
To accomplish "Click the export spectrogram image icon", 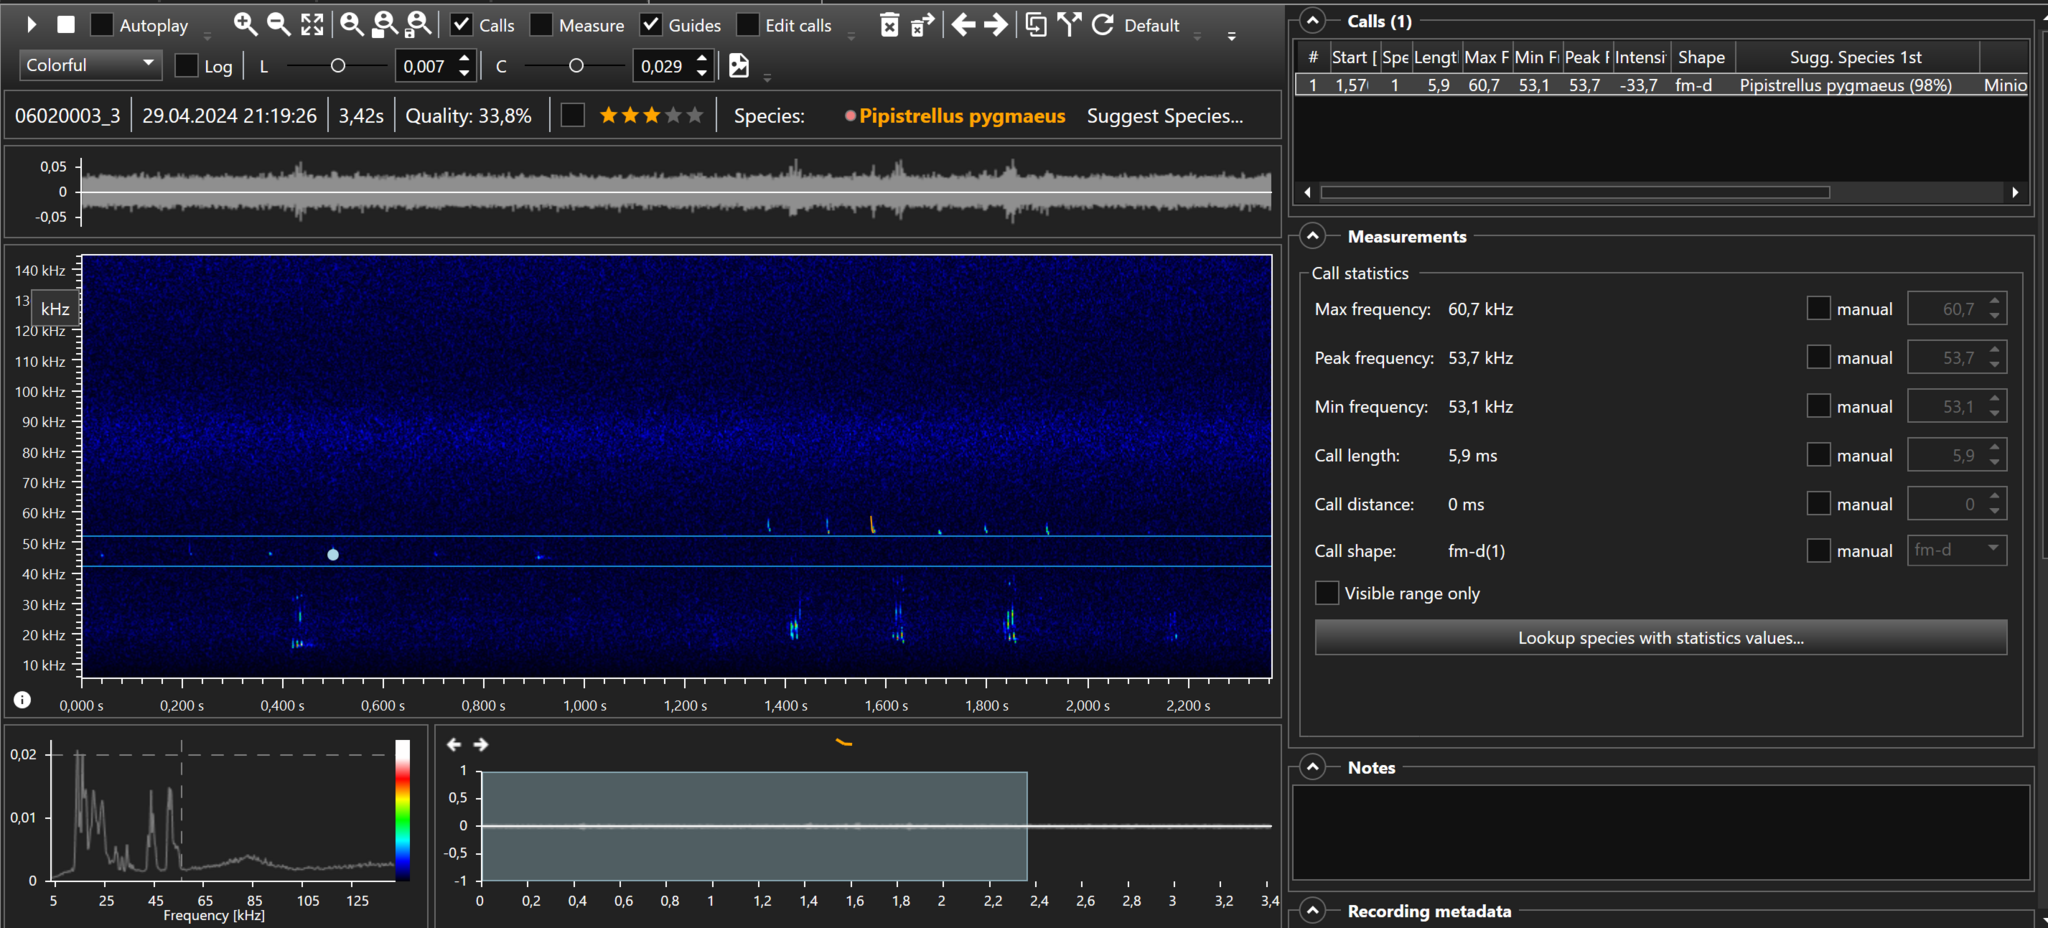I will 739,66.
